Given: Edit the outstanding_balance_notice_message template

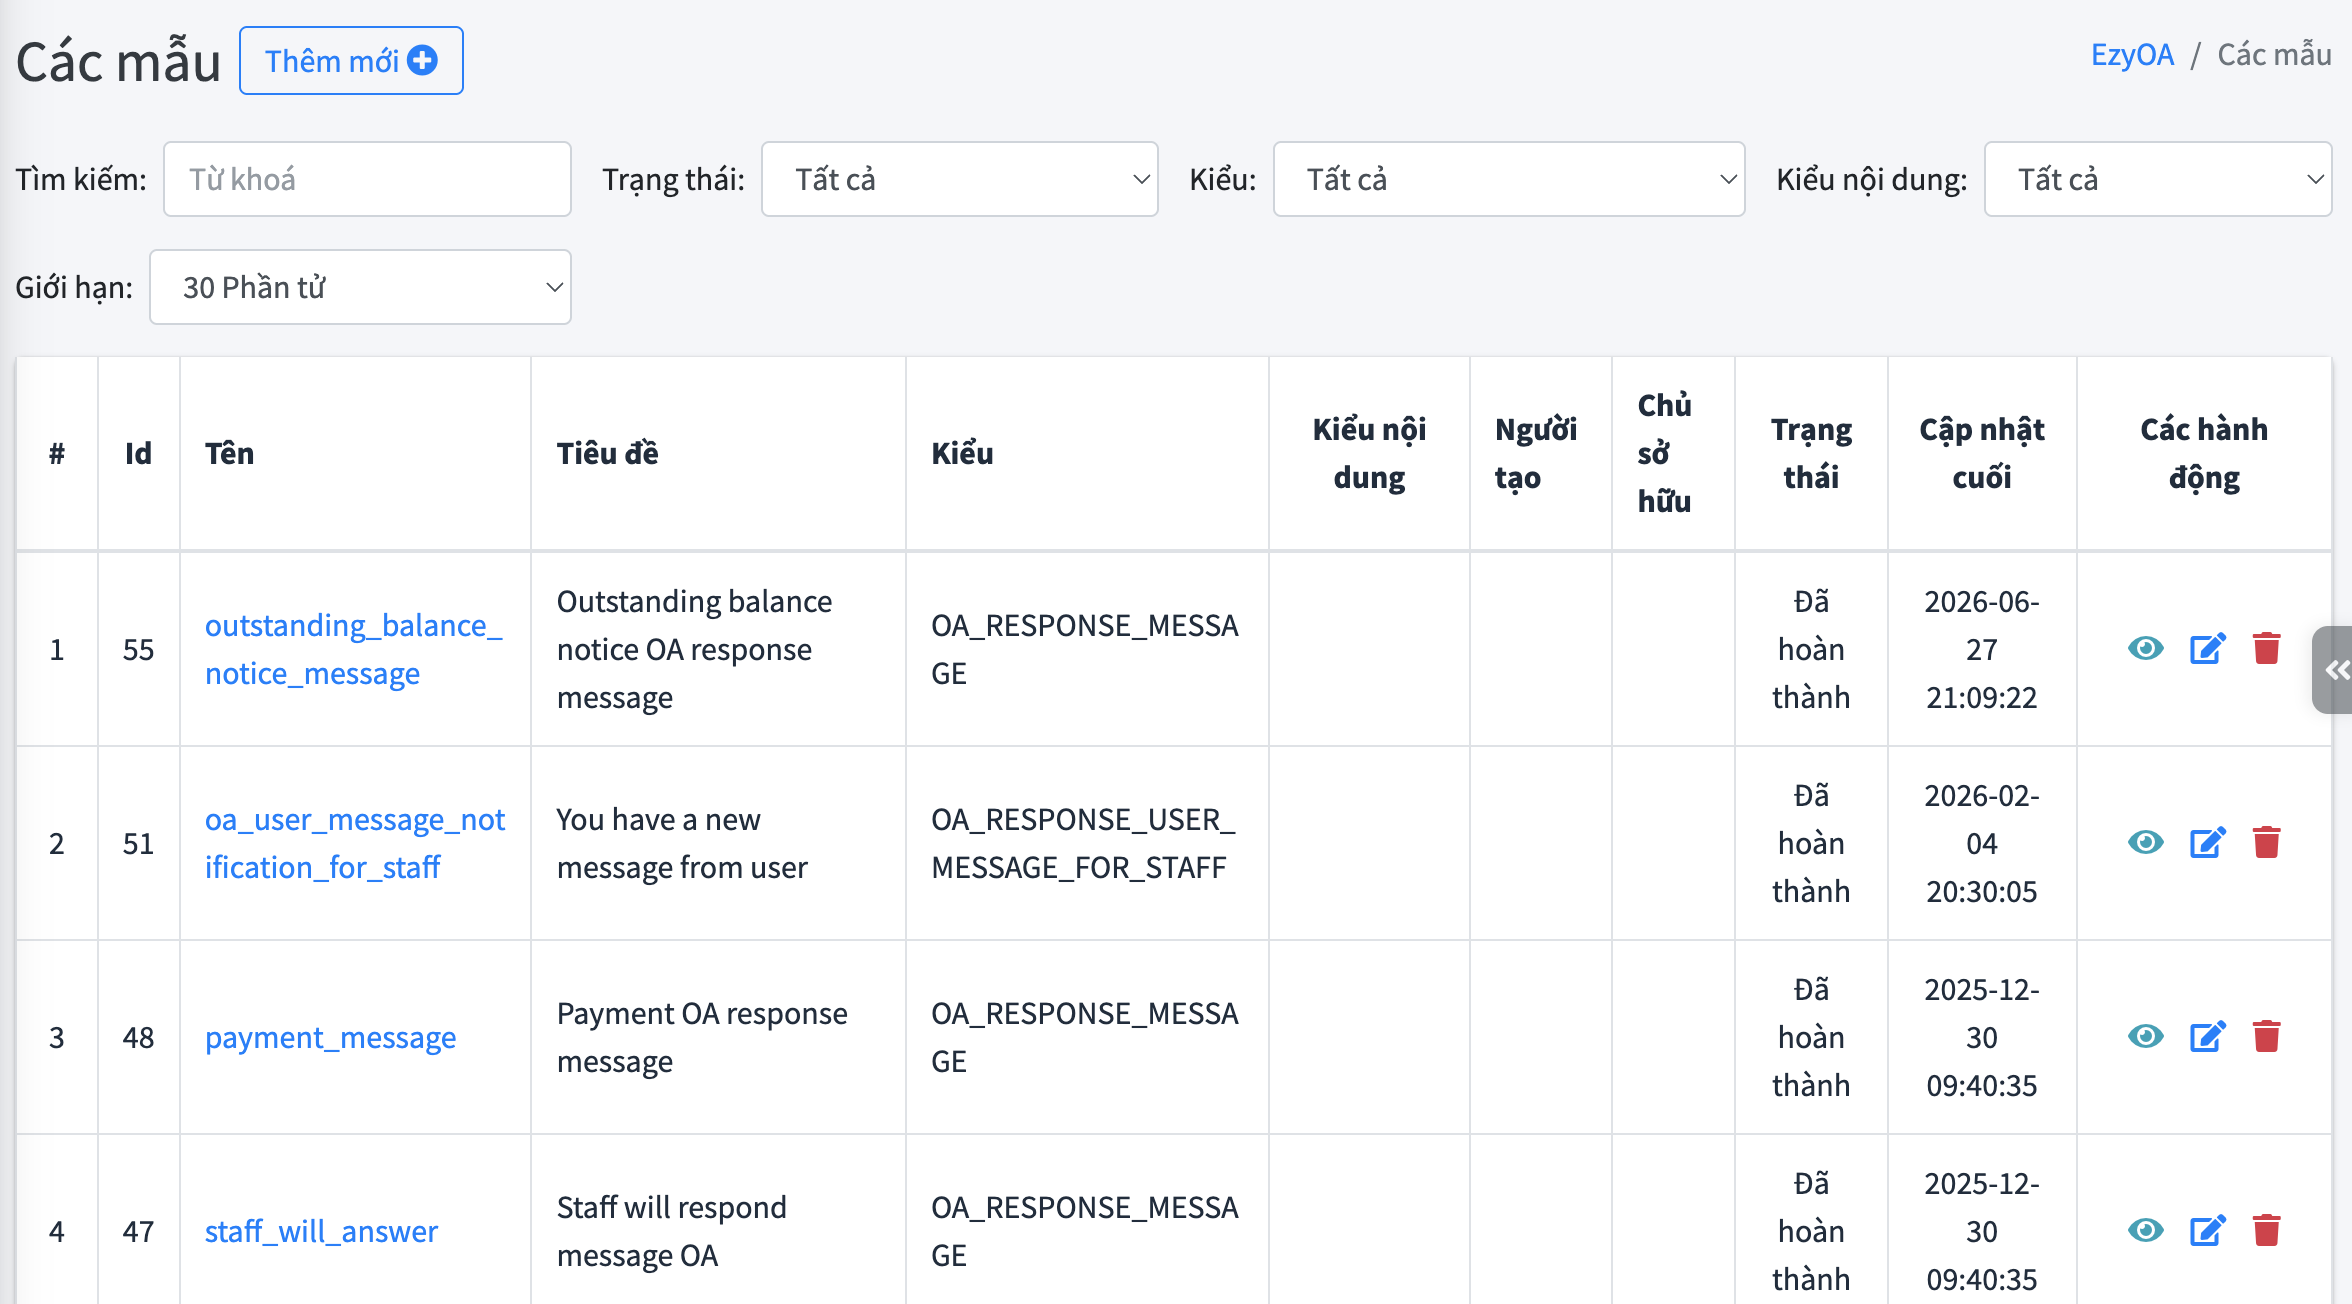Looking at the screenshot, I should (2207, 649).
